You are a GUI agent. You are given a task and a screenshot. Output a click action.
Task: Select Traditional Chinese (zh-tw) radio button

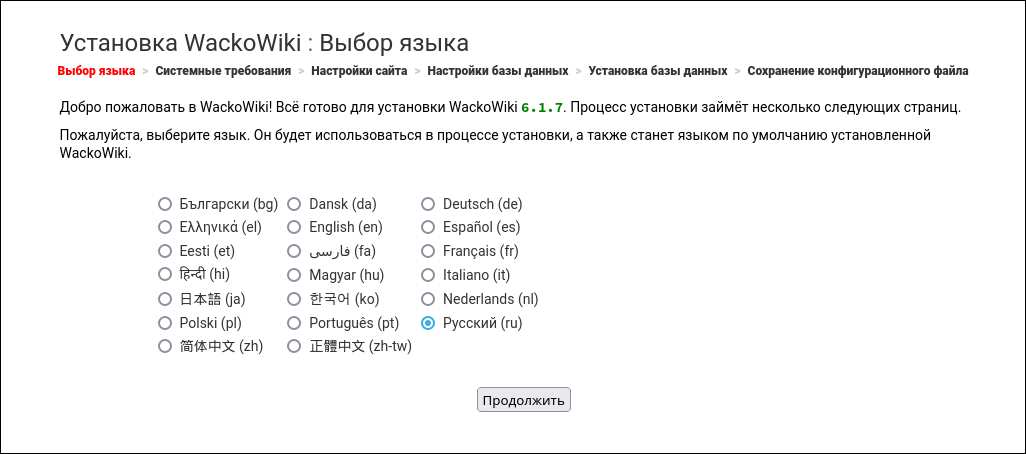[x=295, y=347]
